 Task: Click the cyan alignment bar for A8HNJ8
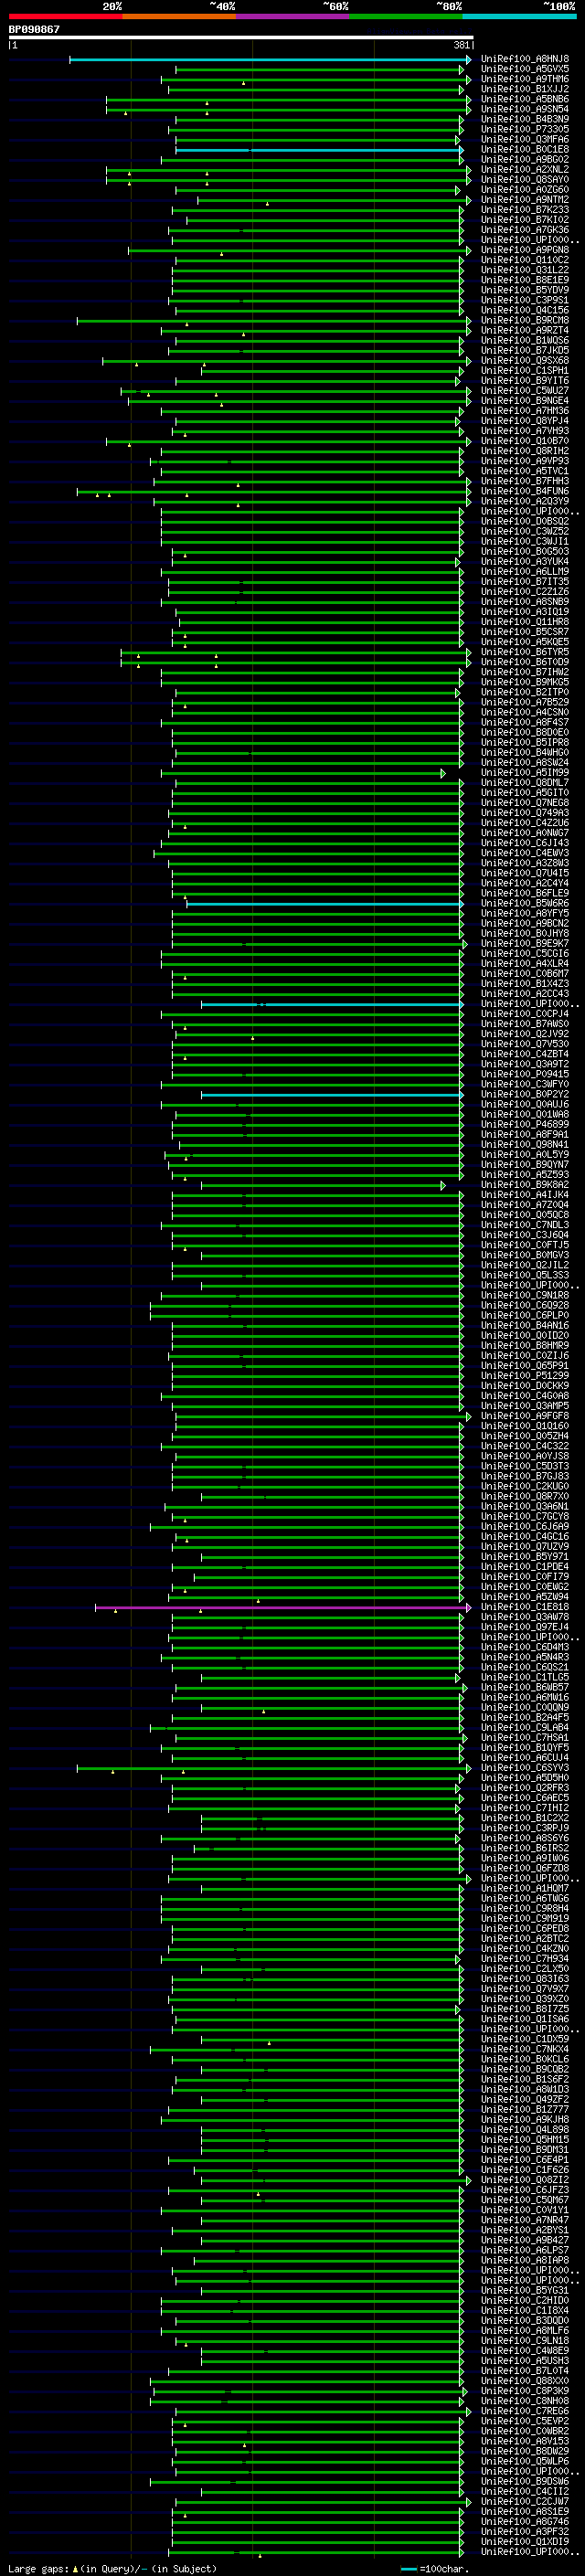[x=268, y=60]
